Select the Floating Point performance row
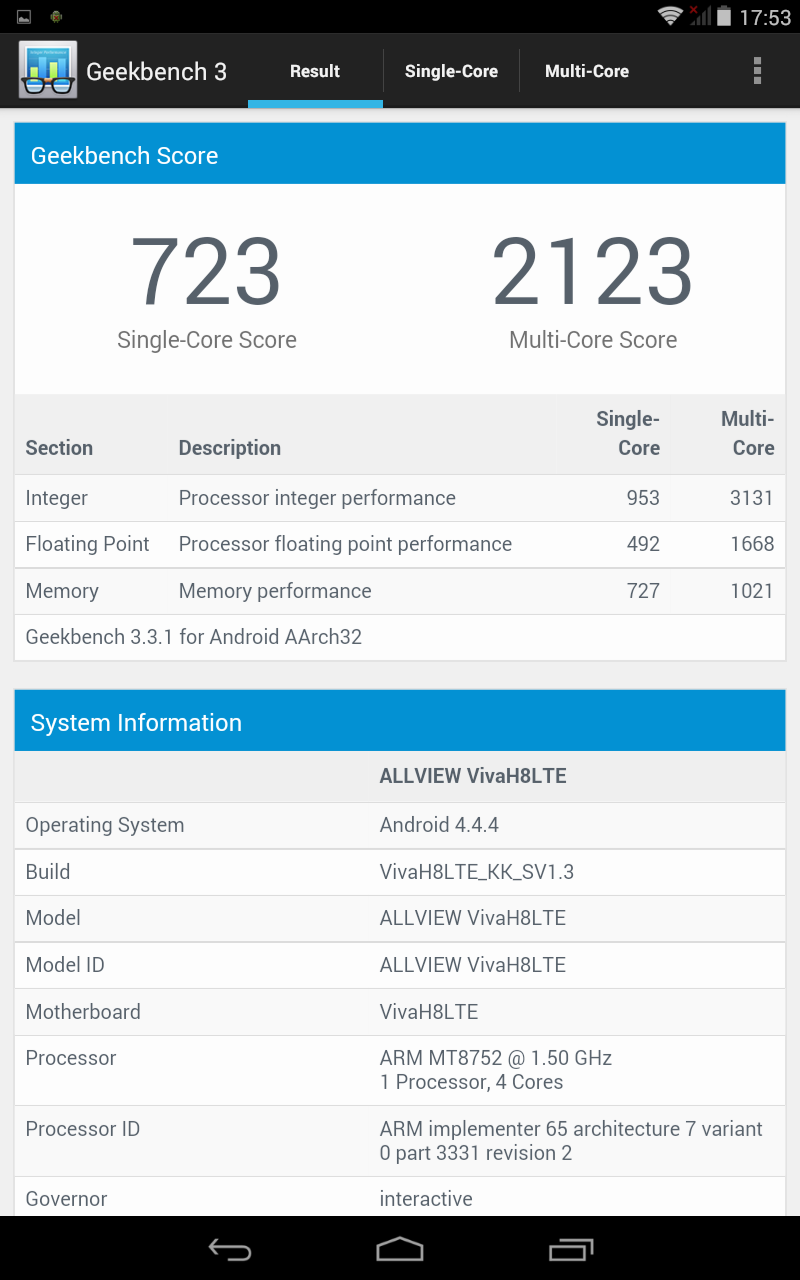The width and height of the screenshot is (800, 1280). (x=399, y=544)
